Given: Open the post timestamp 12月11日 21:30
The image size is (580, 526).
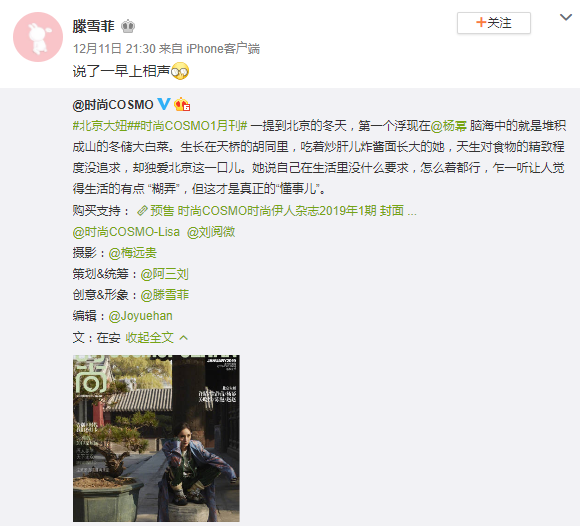Looking at the screenshot, I should 114,48.
